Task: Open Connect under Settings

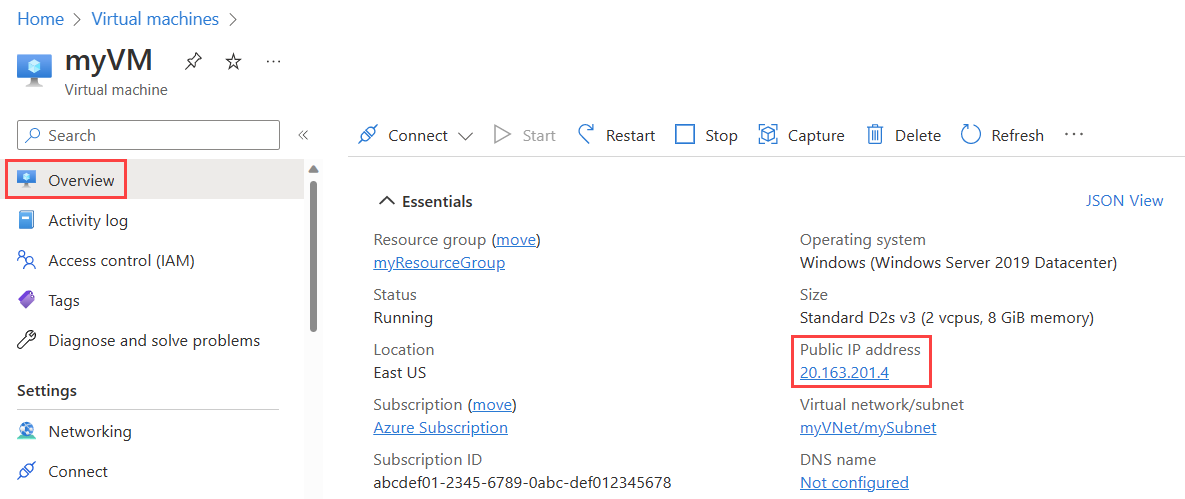Action: pyautogui.click(x=78, y=472)
